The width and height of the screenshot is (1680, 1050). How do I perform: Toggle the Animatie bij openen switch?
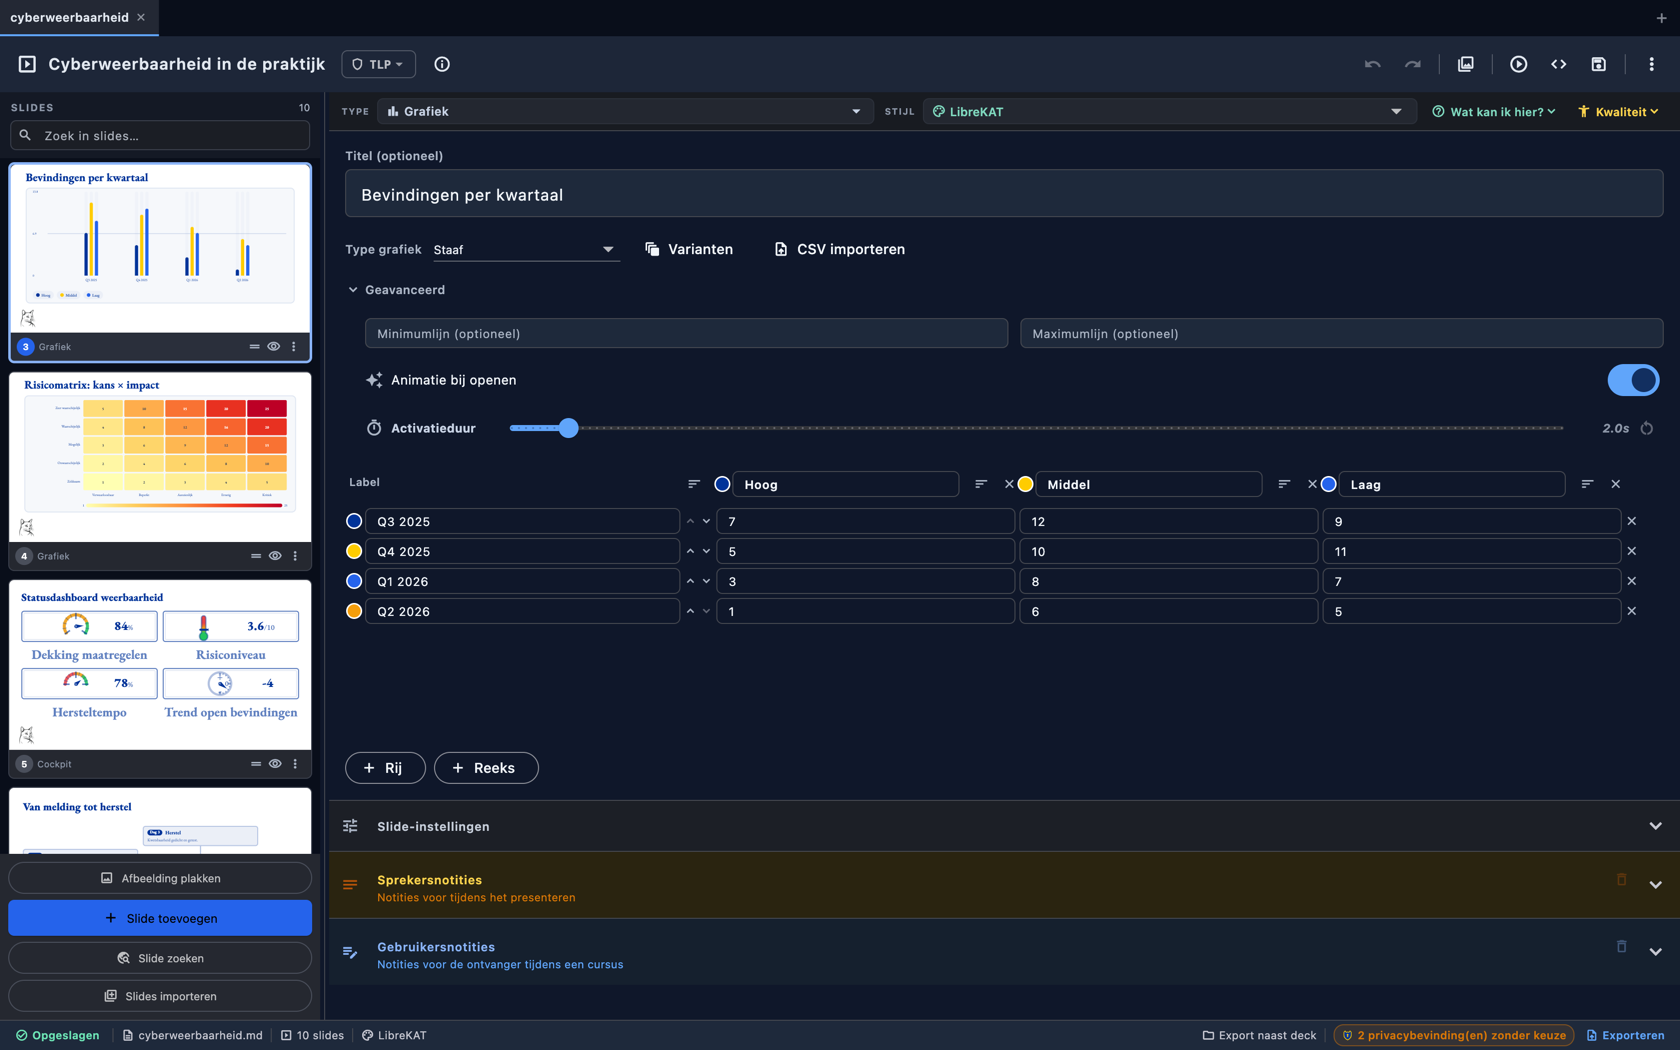(x=1633, y=380)
